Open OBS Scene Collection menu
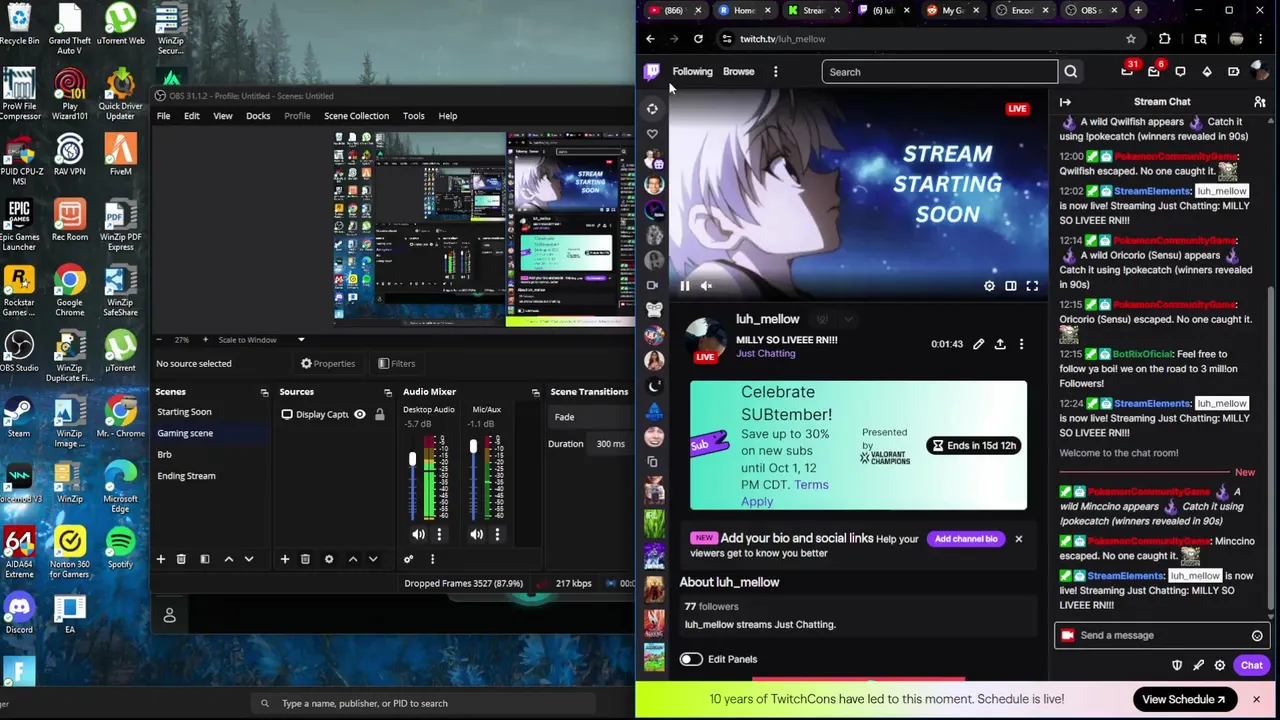 pos(356,116)
